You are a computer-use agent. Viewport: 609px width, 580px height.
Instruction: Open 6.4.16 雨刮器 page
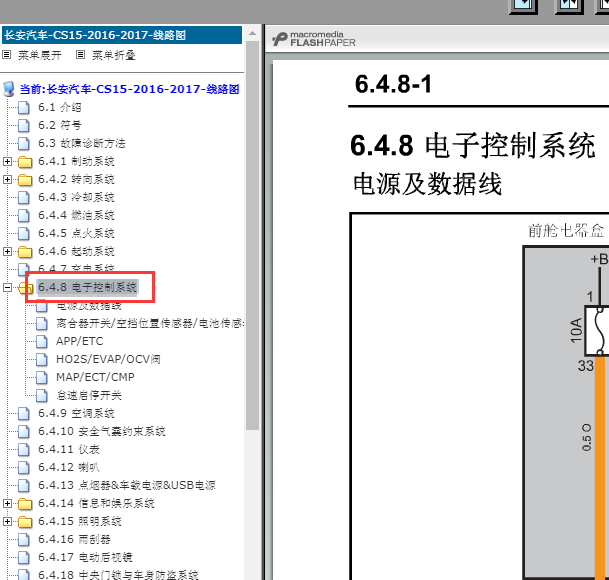(x=75, y=539)
